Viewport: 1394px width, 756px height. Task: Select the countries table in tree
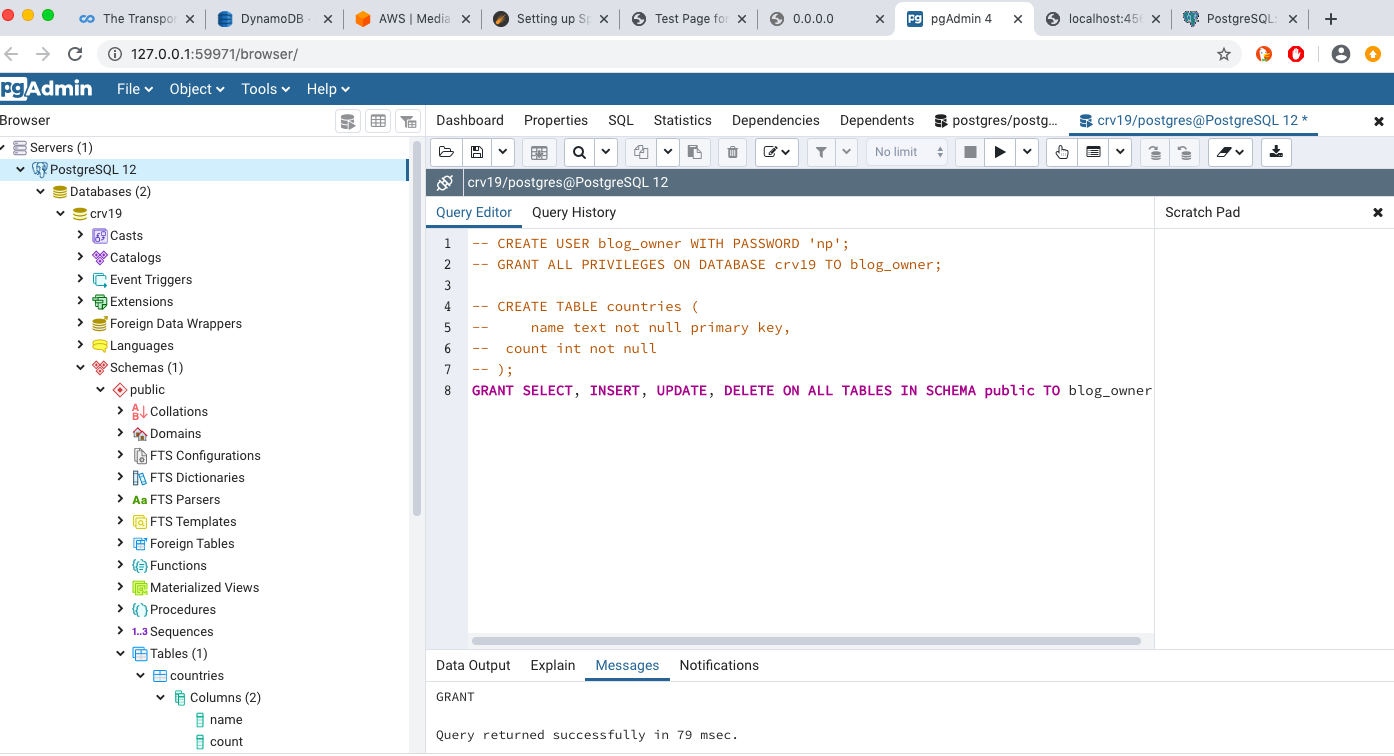tap(196, 675)
